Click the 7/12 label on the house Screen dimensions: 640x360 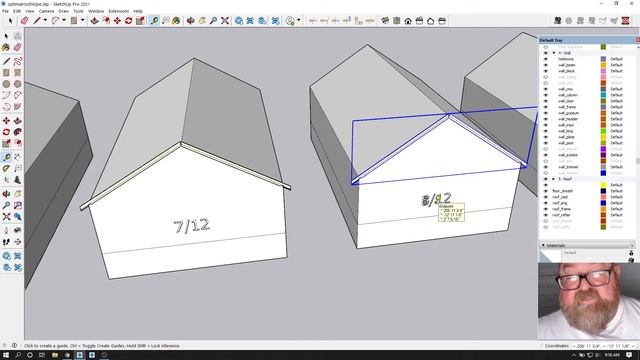coord(192,226)
